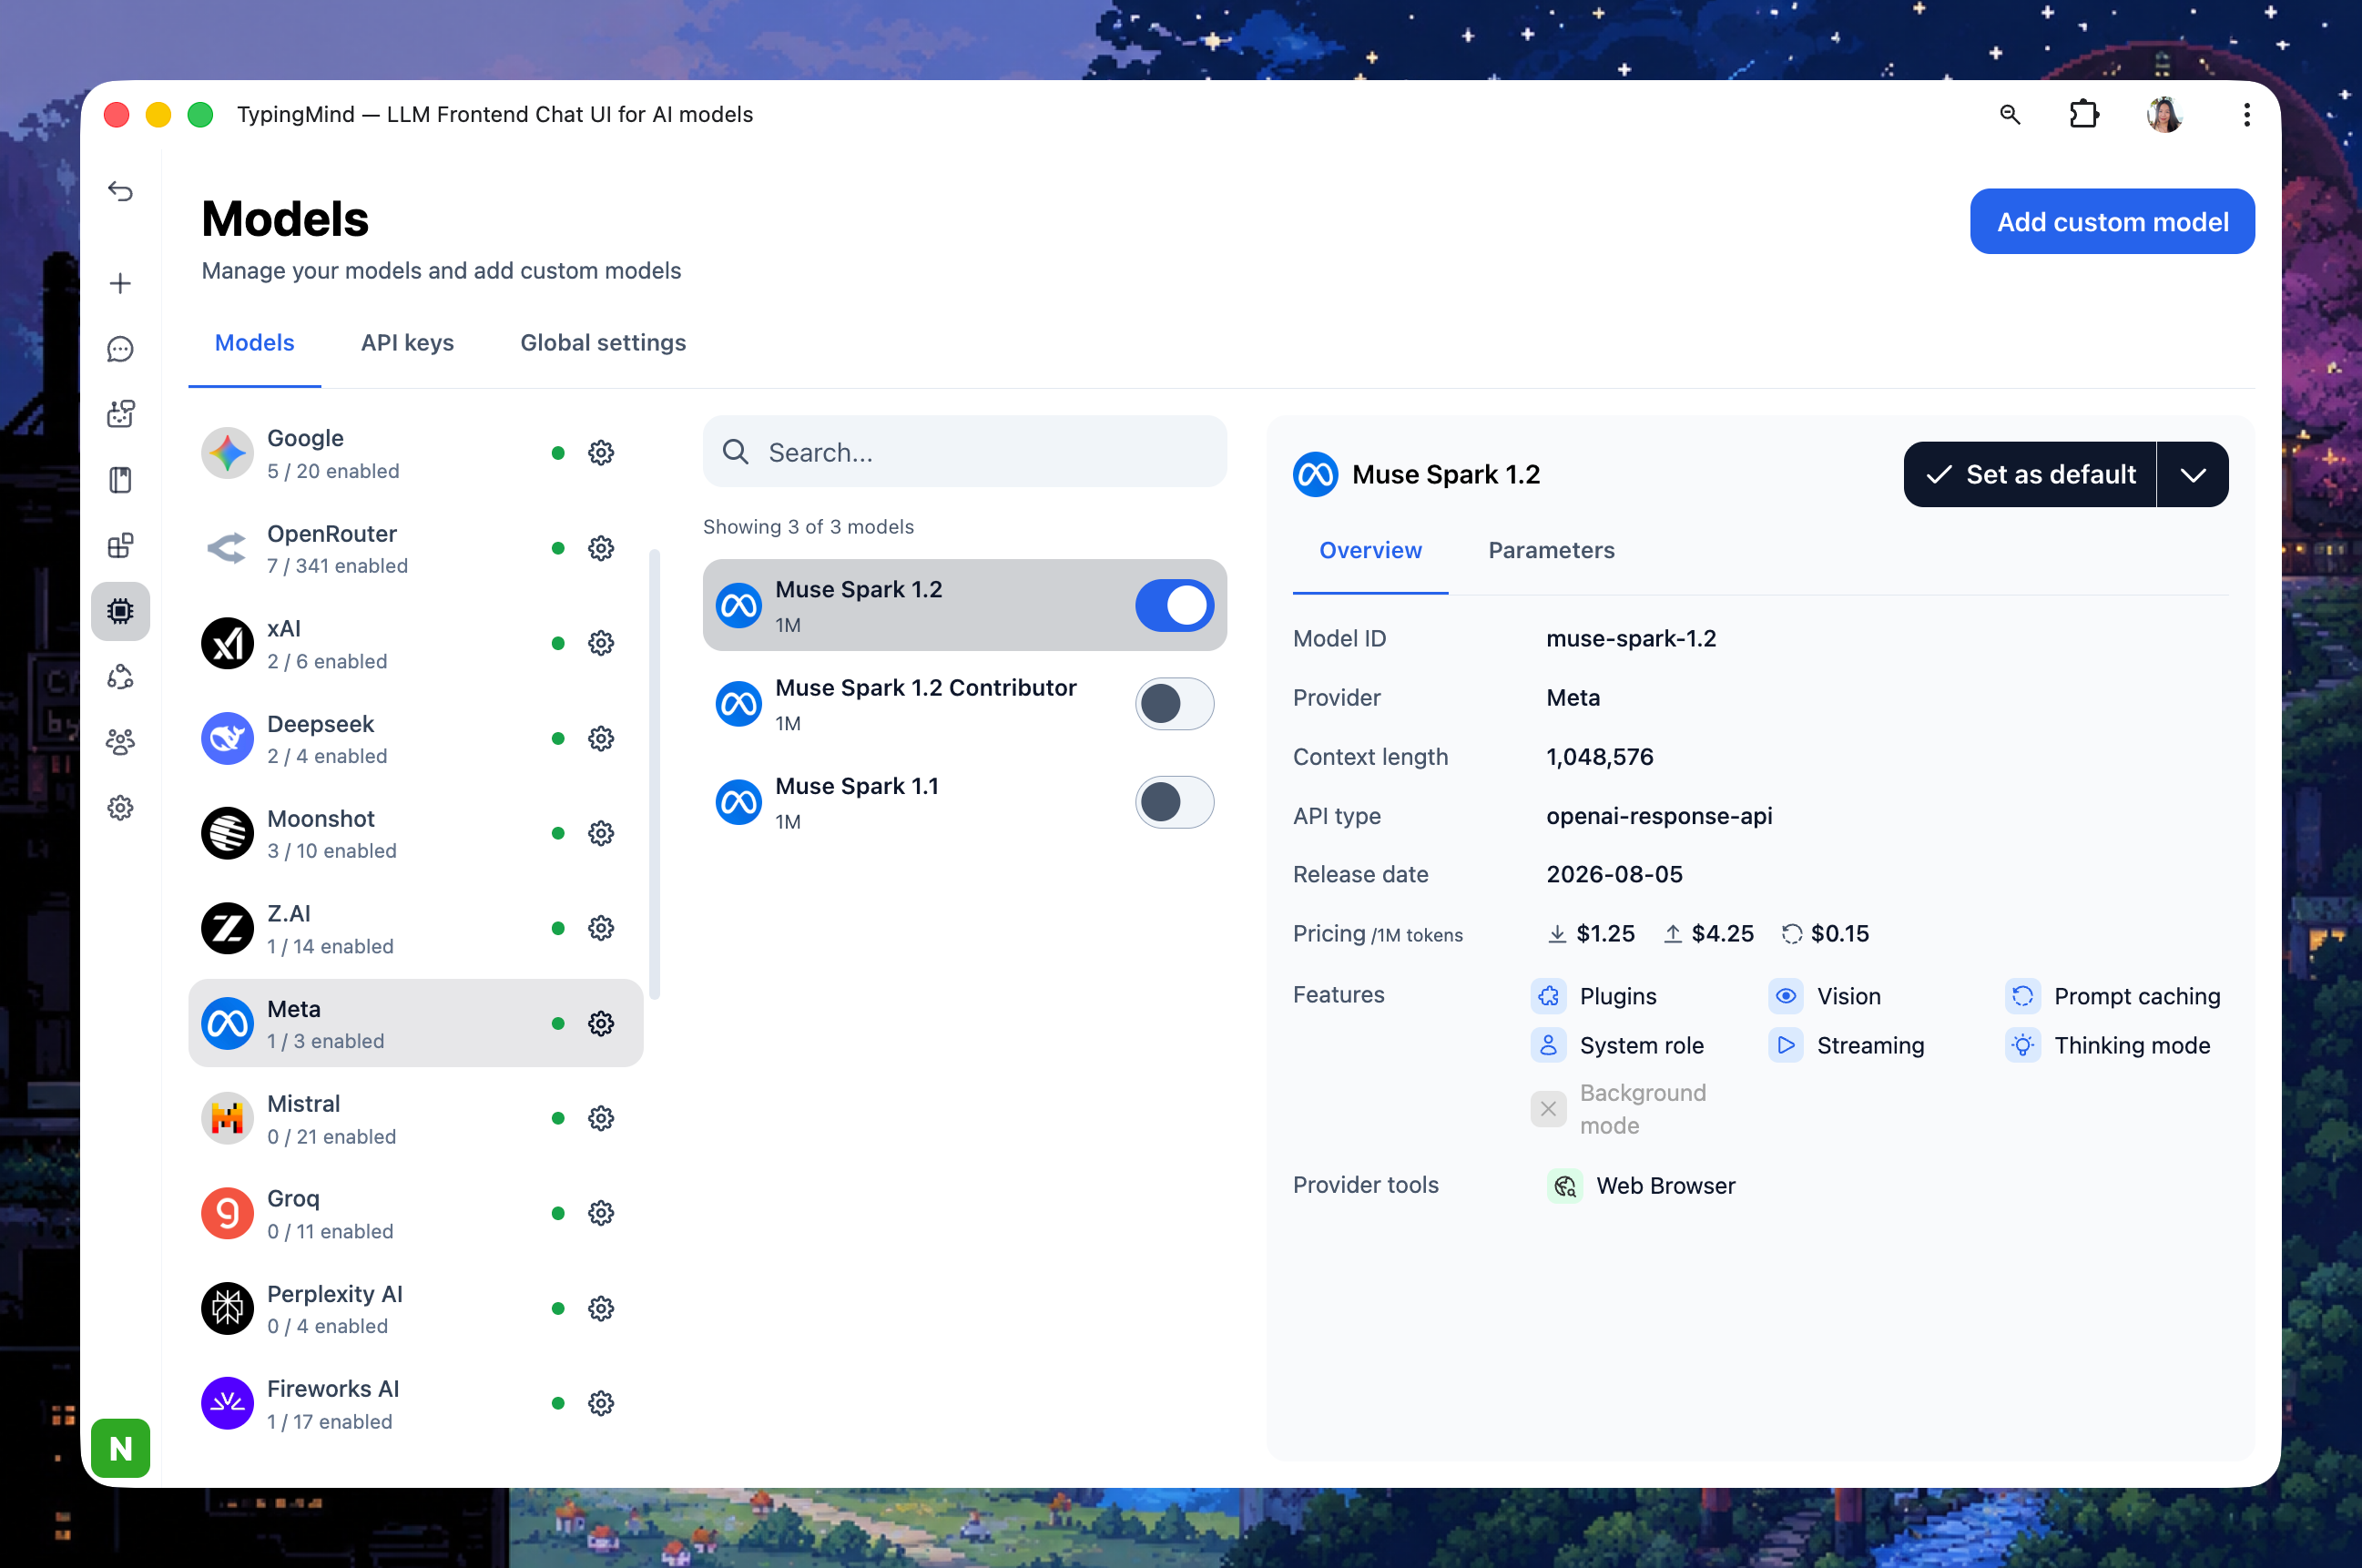Open the AI agents icon in the sidebar

point(120,414)
